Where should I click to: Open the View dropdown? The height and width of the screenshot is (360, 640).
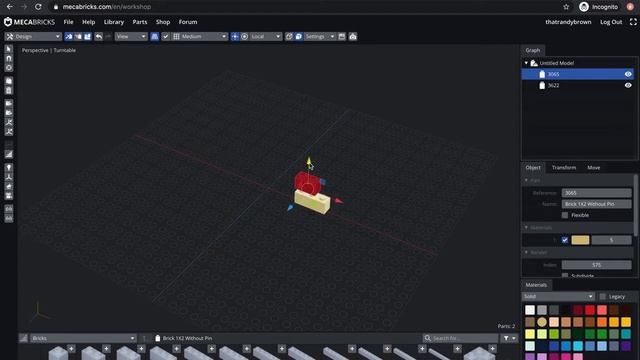pos(131,37)
